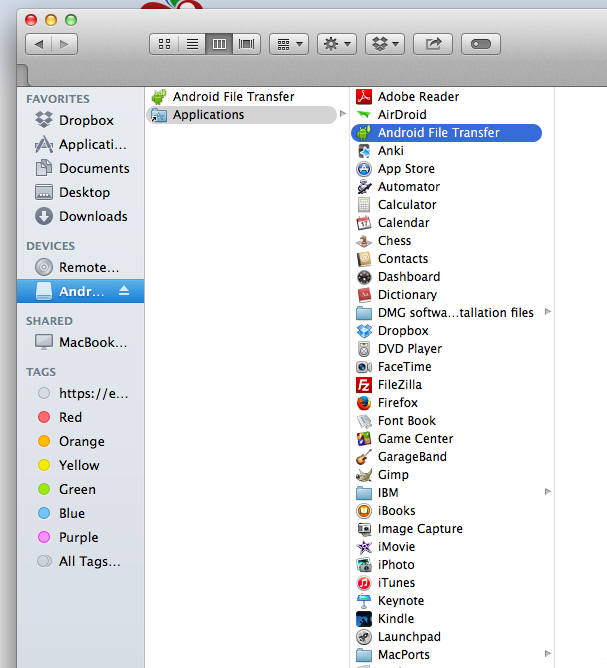Open Applications in Favorites sidebar
This screenshot has height=668, width=607.
81,144
